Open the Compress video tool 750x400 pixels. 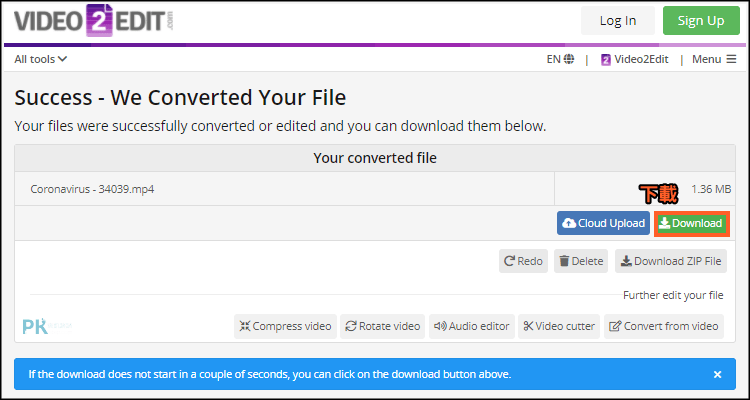(286, 326)
